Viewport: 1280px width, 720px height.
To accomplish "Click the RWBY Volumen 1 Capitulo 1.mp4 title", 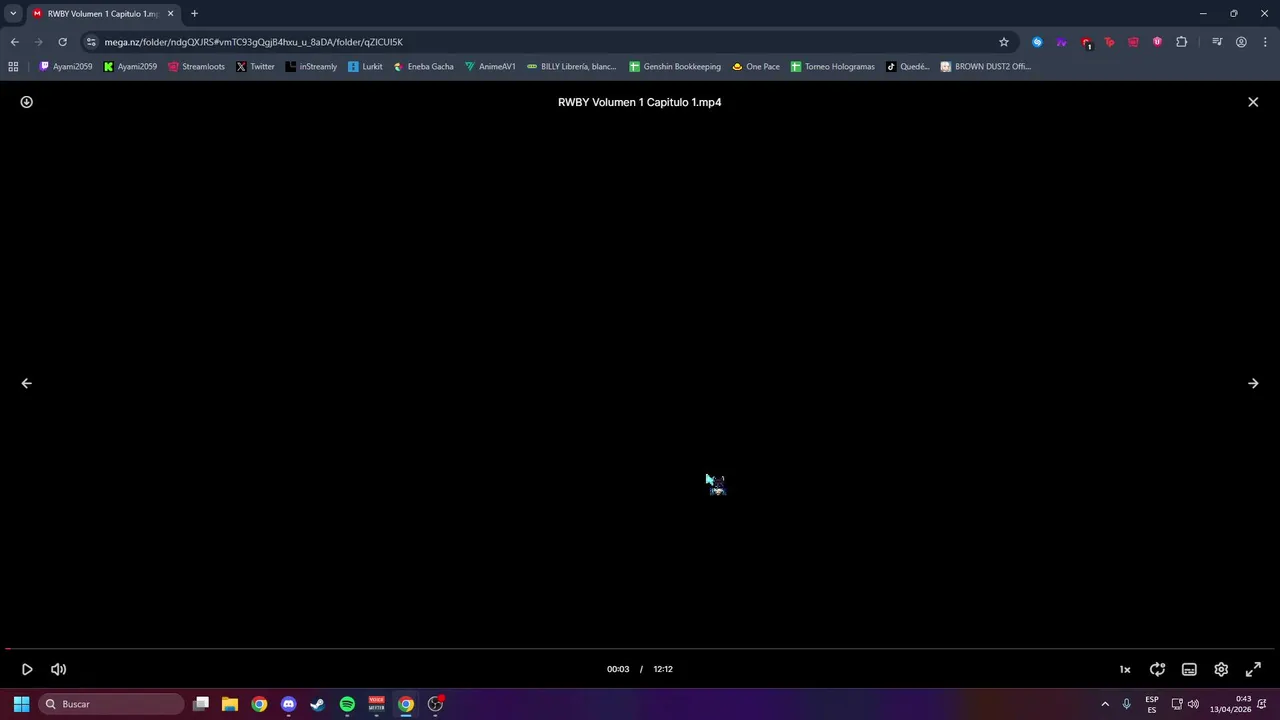I will (640, 102).
